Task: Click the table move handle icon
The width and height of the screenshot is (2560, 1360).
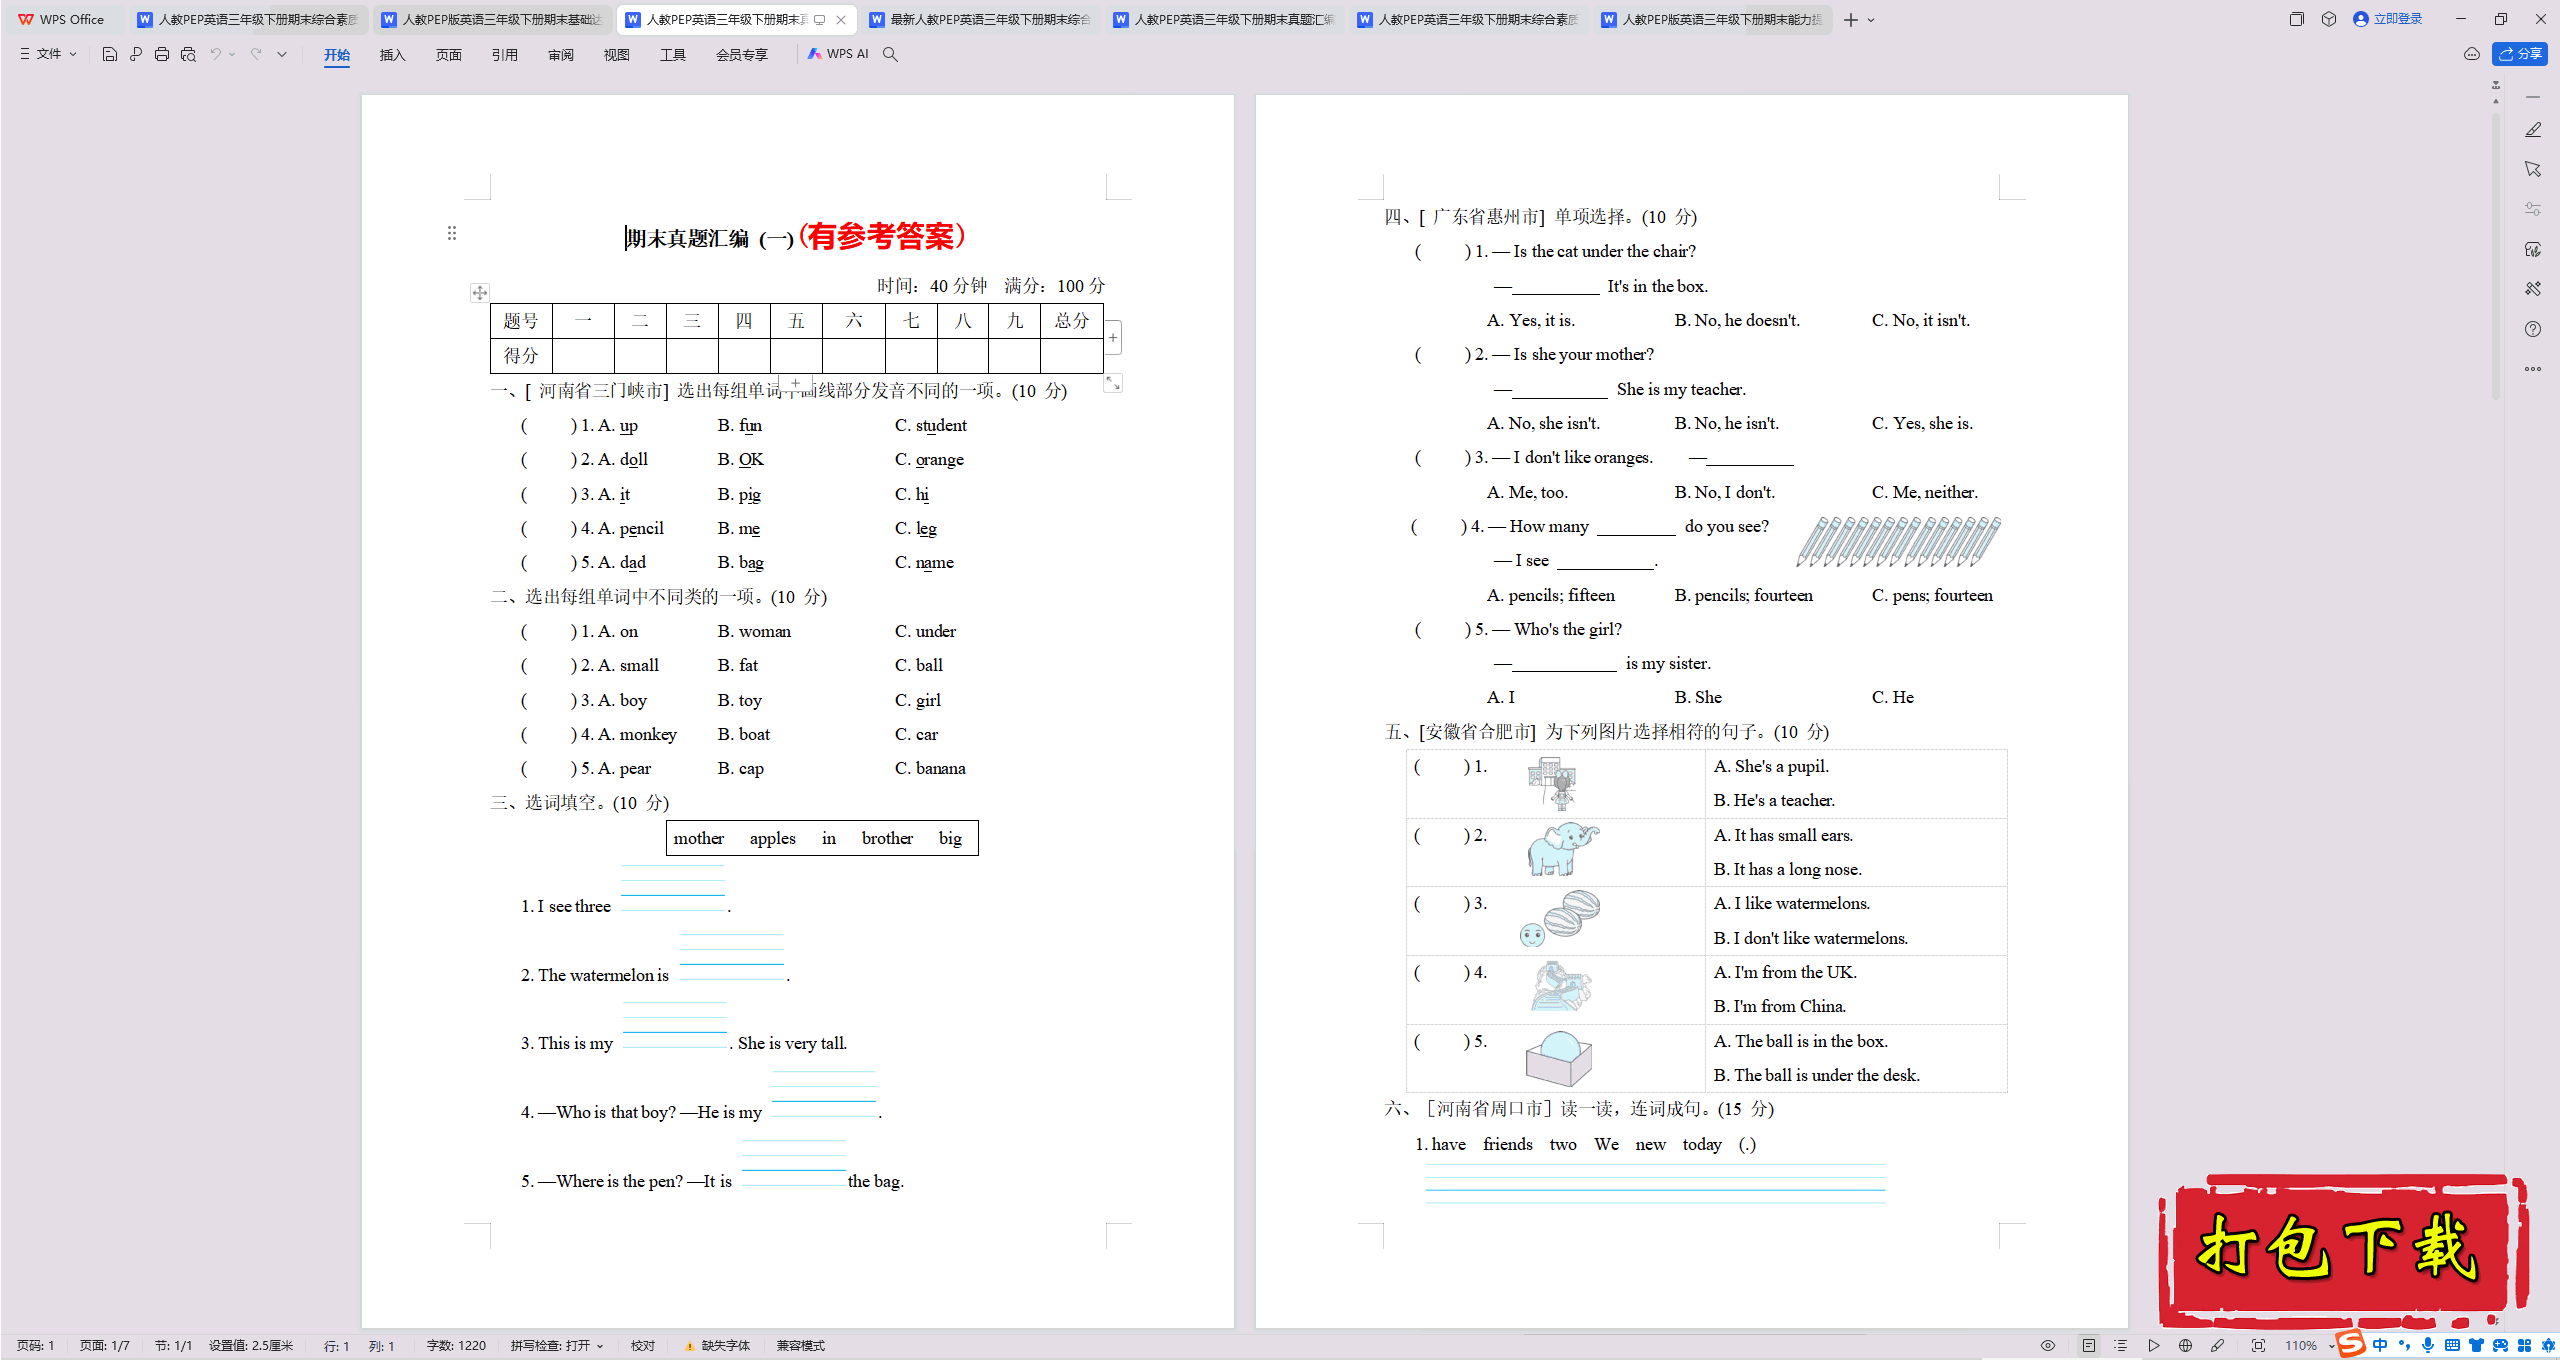Action: click(480, 293)
